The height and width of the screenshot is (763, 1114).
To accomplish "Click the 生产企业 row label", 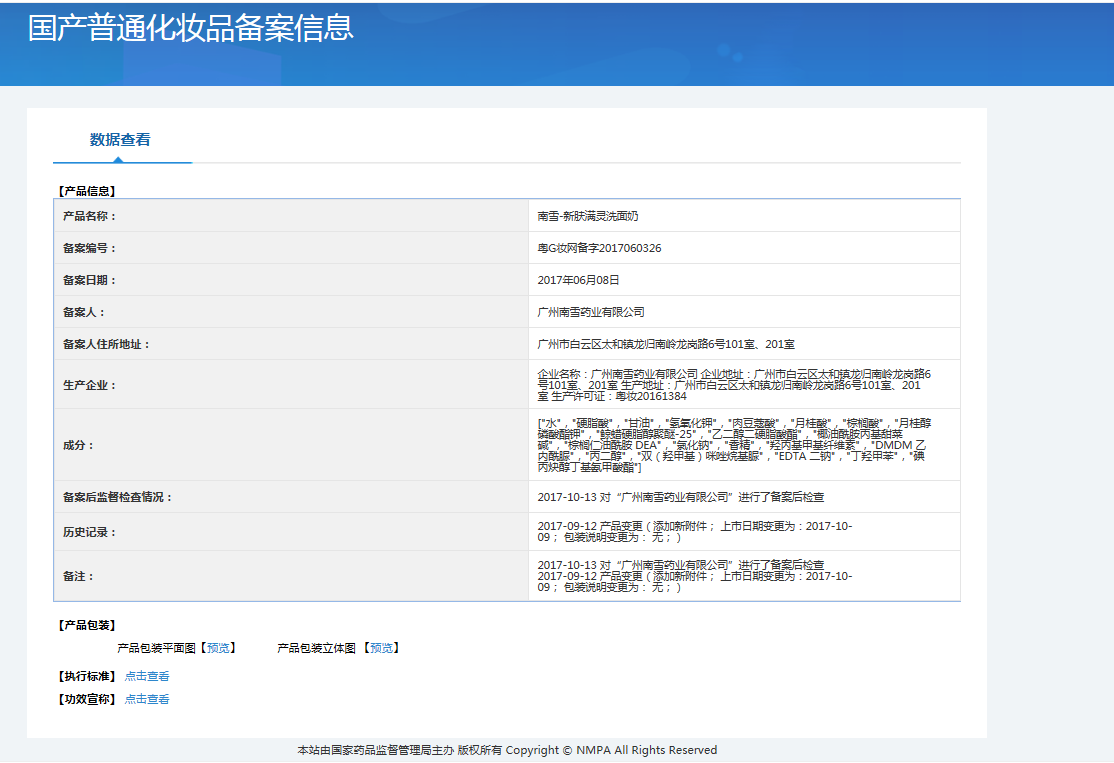I will click(90, 385).
